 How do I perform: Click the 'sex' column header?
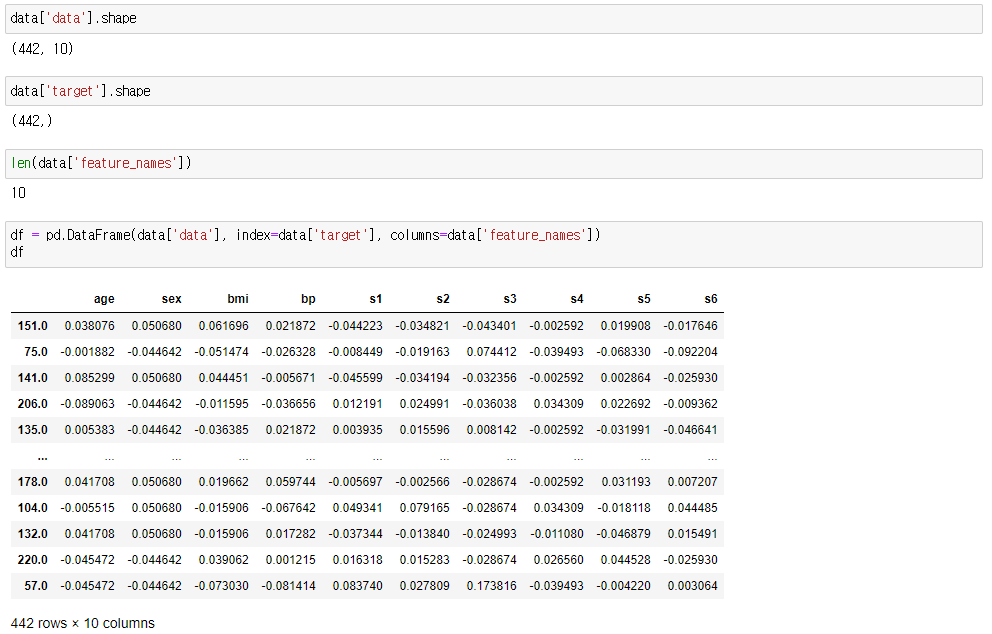[171, 299]
